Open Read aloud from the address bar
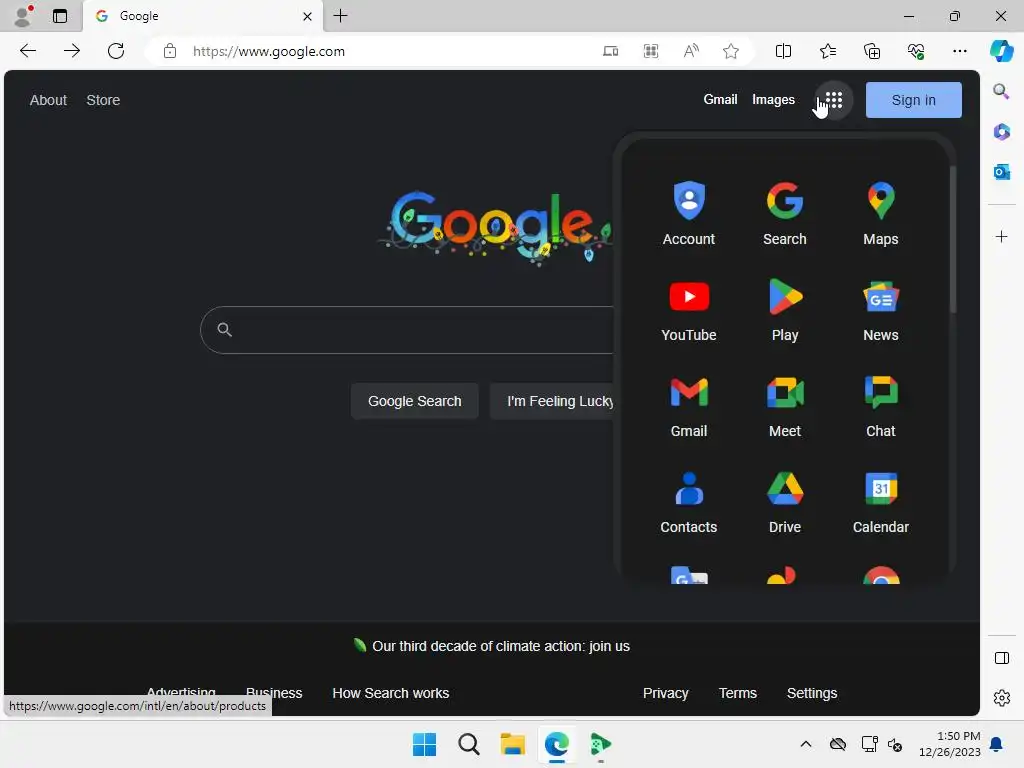Image resolution: width=1024 pixels, height=768 pixels. (691, 51)
